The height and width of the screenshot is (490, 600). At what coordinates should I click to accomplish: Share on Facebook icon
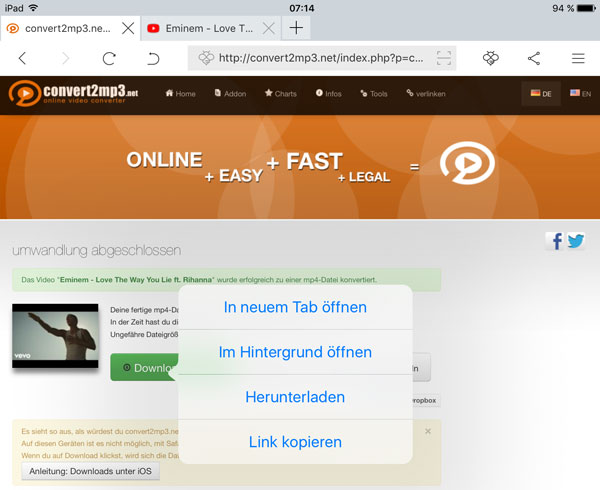click(x=555, y=241)
